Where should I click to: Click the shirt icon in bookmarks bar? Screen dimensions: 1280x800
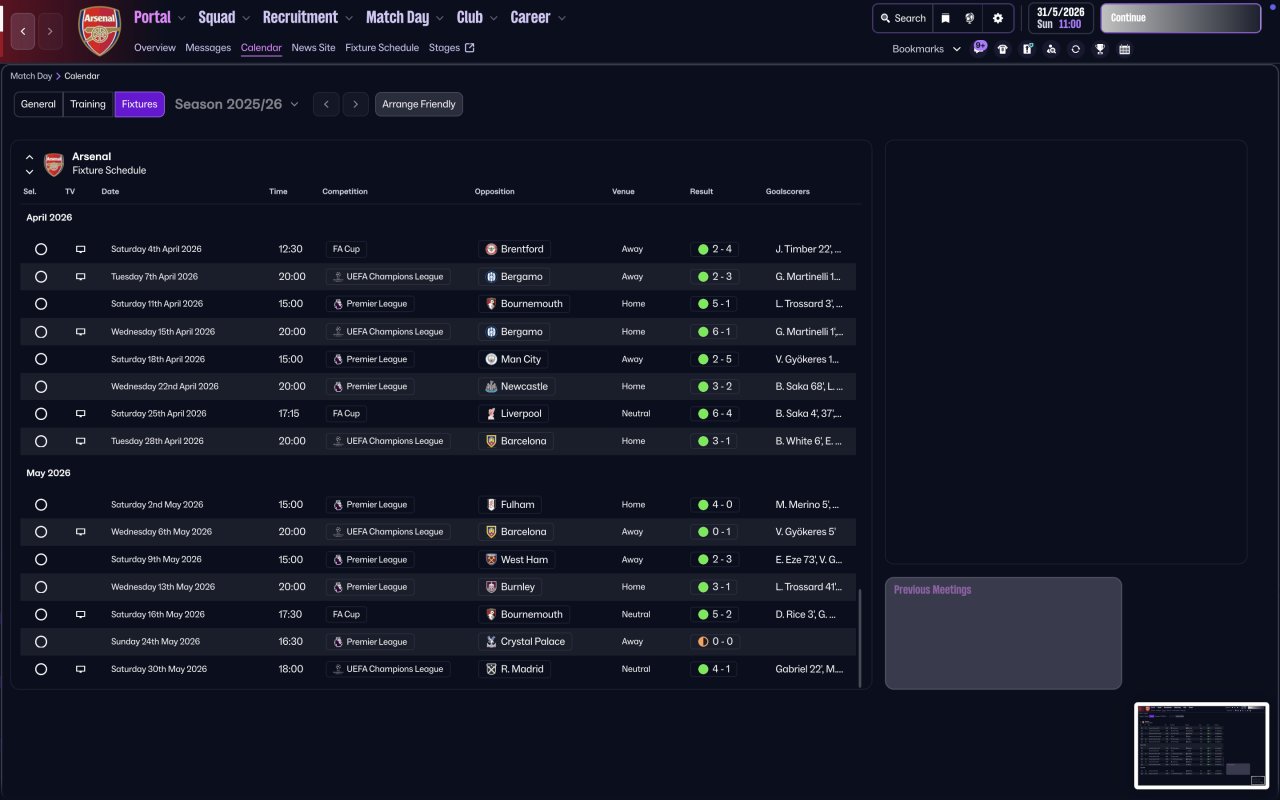[1003, 49]
